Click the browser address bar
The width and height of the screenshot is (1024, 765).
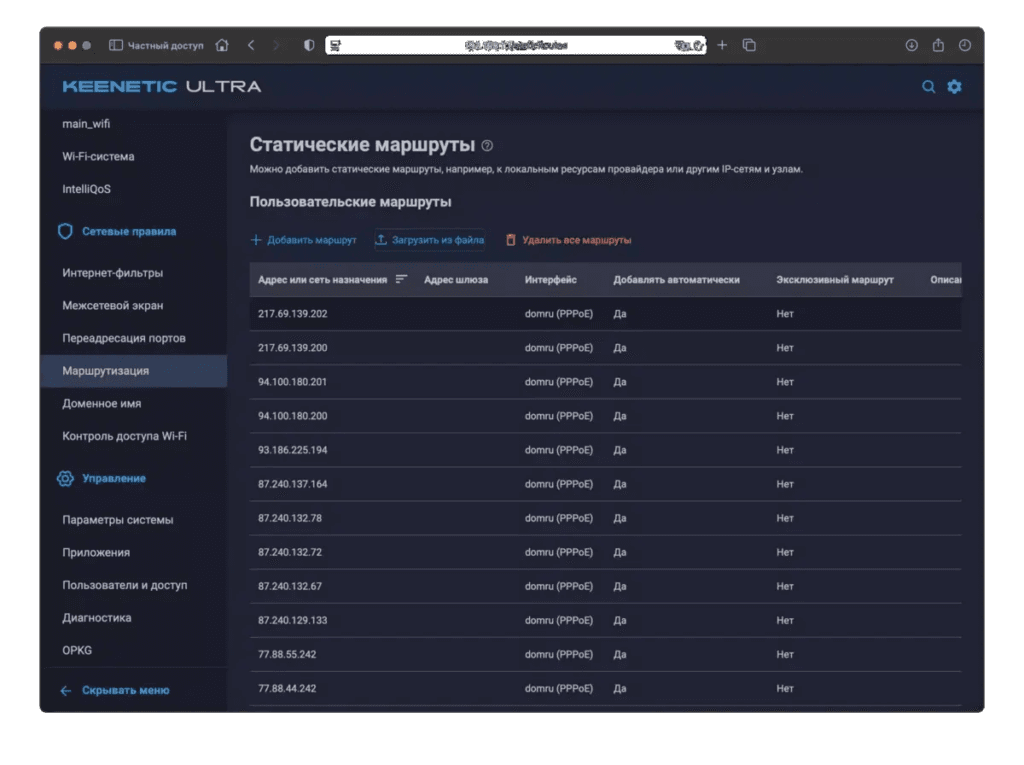pyautogui.click(x=515, y=45)
